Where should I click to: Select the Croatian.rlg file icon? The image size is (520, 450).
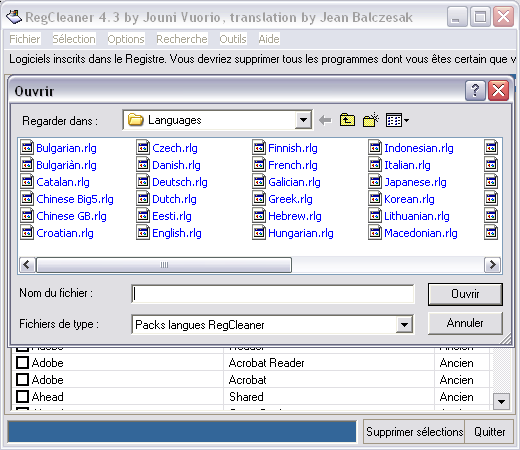click(x=27, y=232)
